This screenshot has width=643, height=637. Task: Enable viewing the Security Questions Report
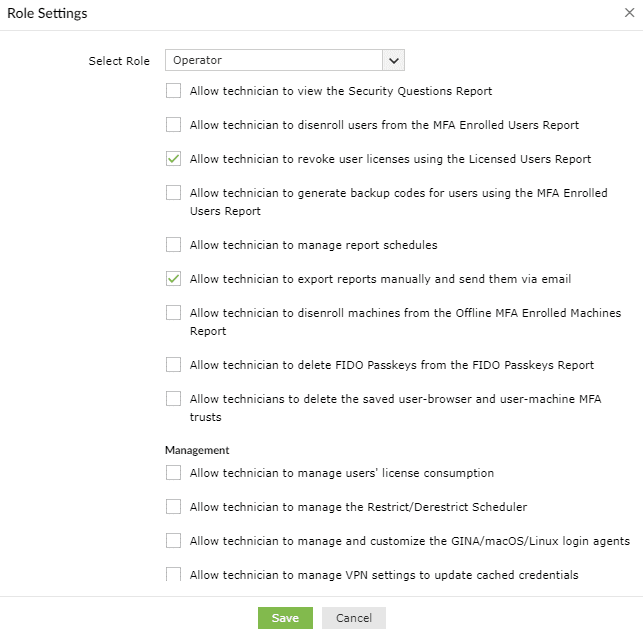(174, 91)
